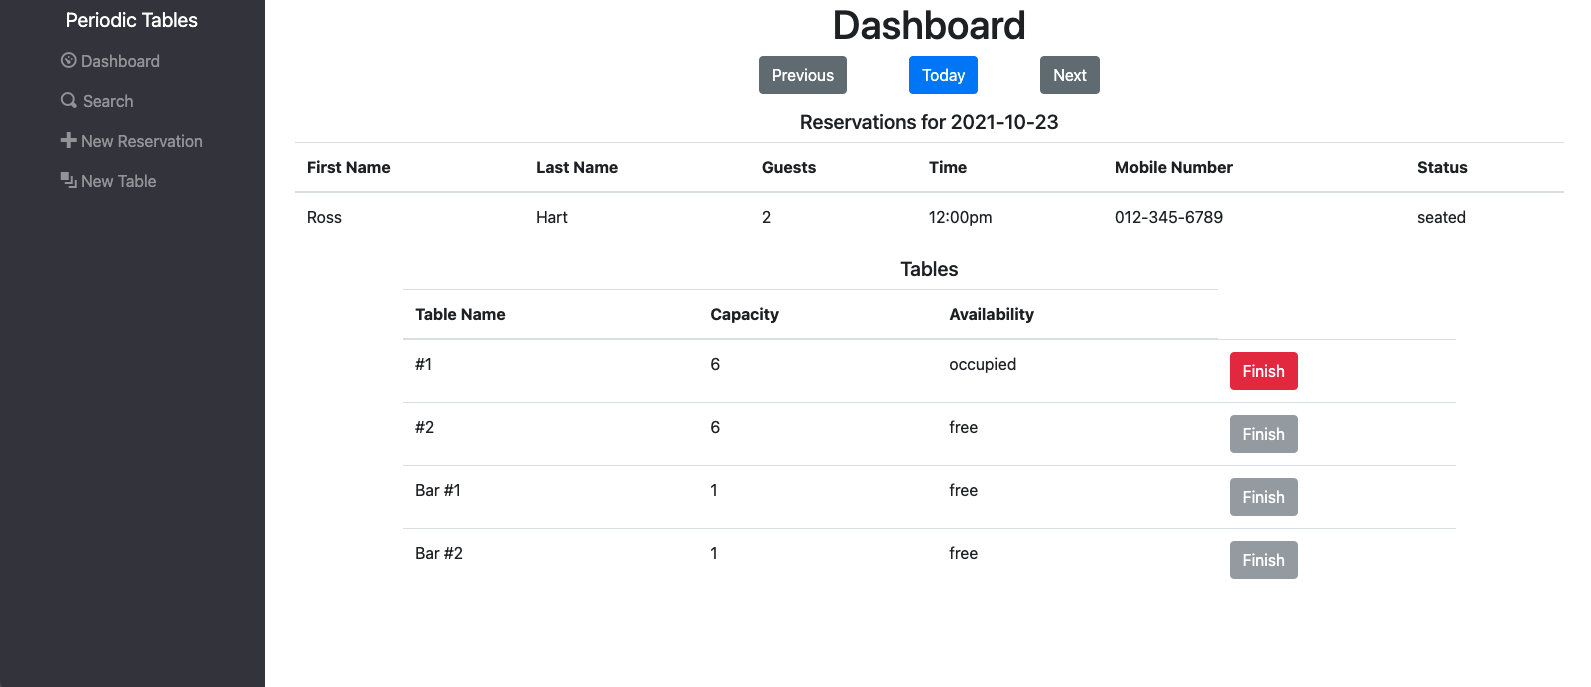The height and width of the screenshot is (687, 1591).
Task: Click the Guests column header
Action: 789,167
